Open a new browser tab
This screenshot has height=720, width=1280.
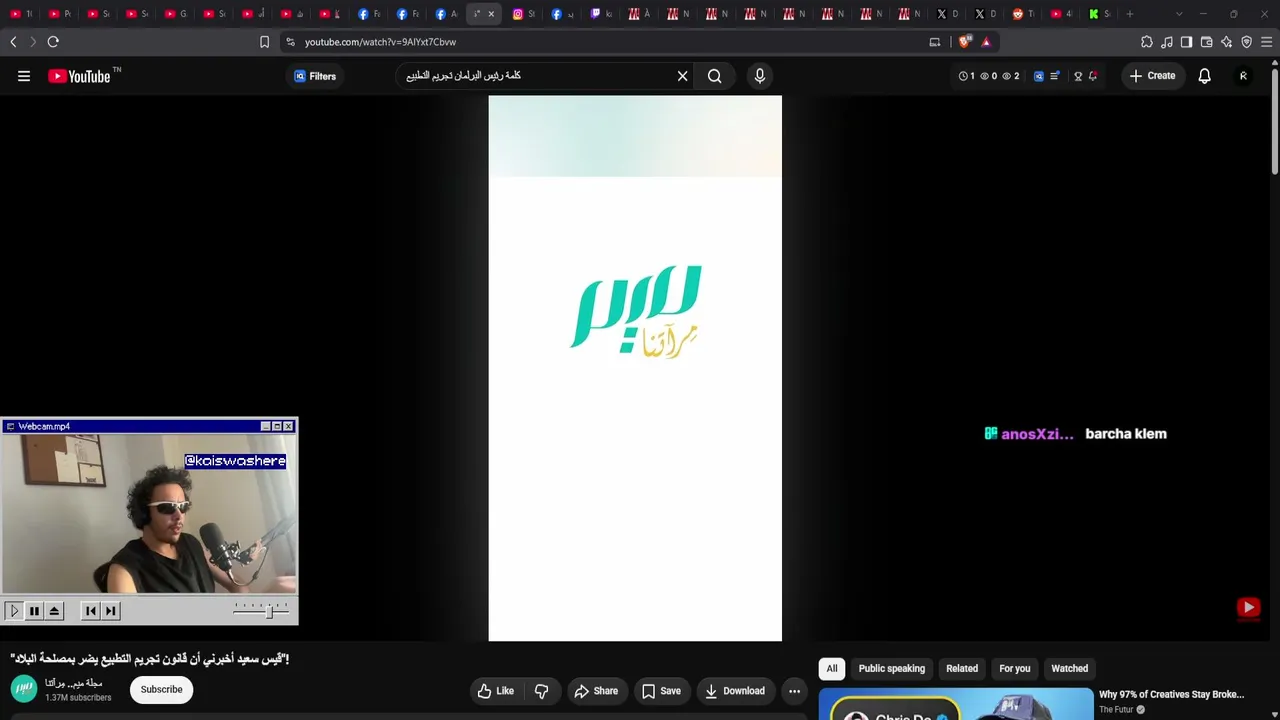(x=1130, y=14)
